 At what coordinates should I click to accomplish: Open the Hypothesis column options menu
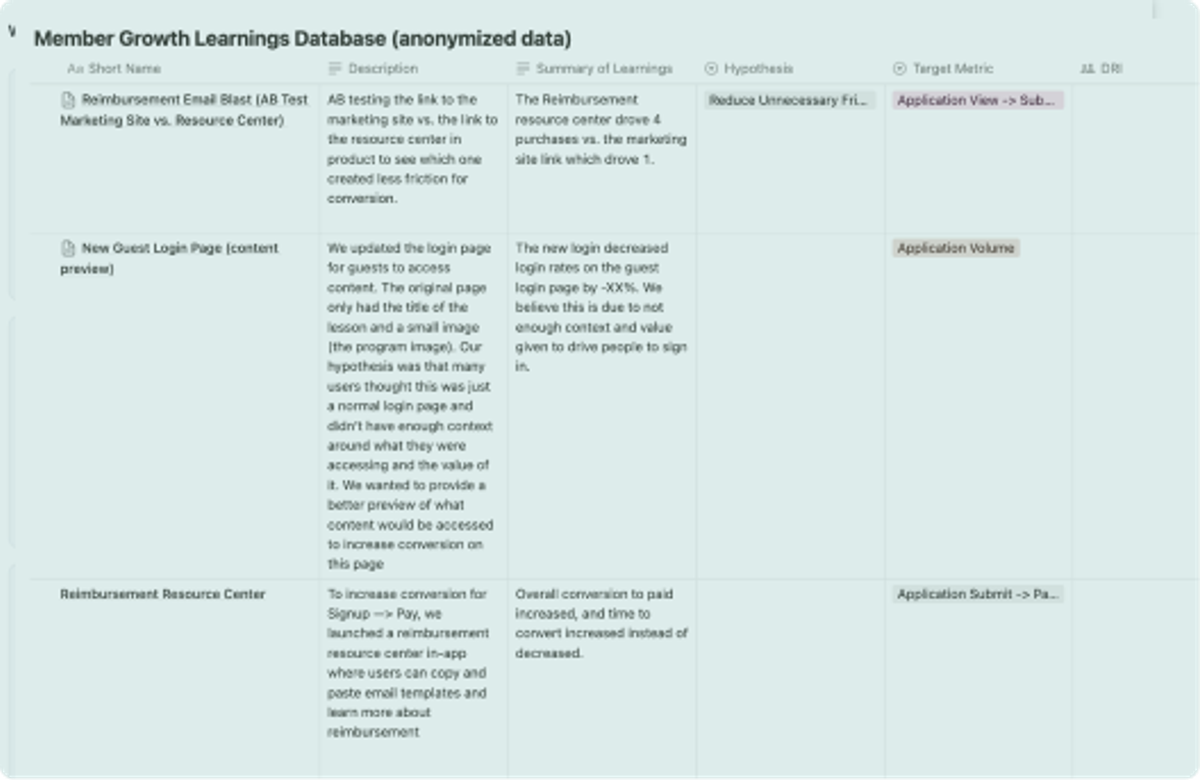[x=760, y=68]
